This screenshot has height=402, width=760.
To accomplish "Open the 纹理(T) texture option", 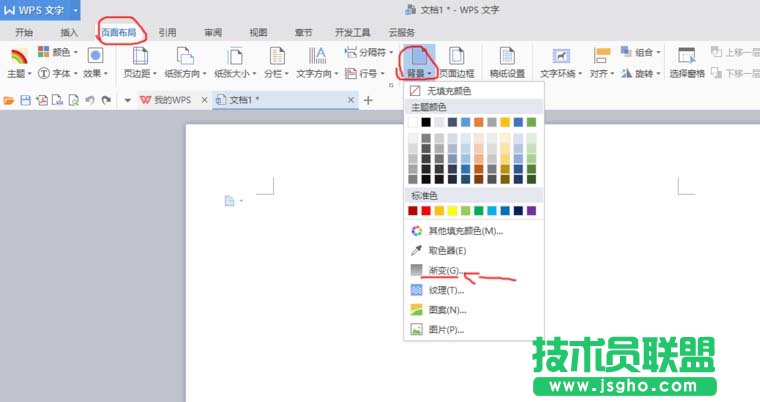I will pos(474,290).
